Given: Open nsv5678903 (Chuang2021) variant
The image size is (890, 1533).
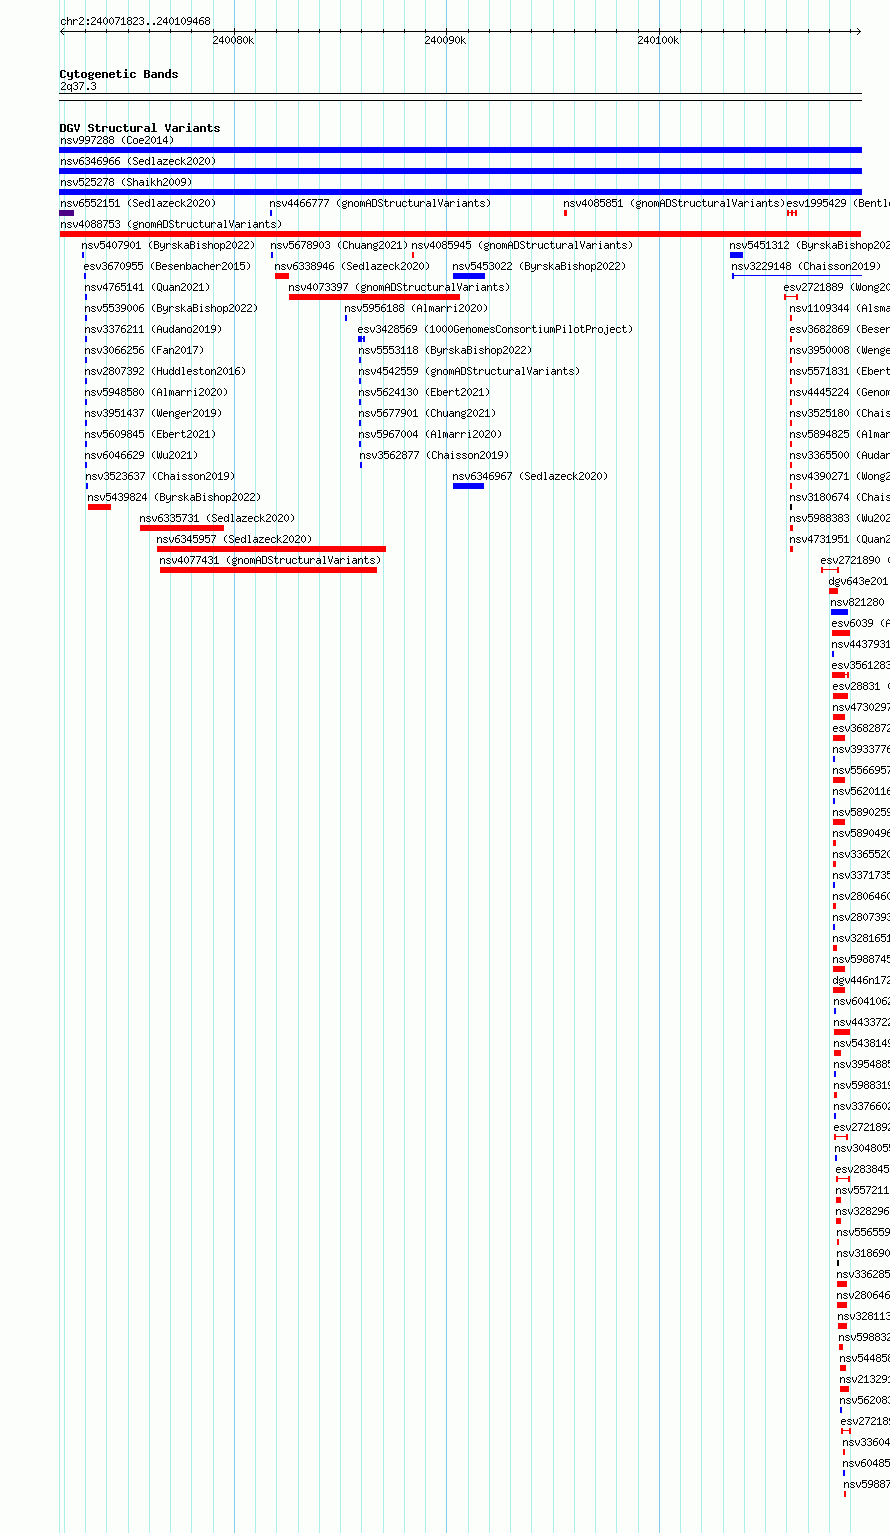Looking at the screenshot, I should point(339,245).
